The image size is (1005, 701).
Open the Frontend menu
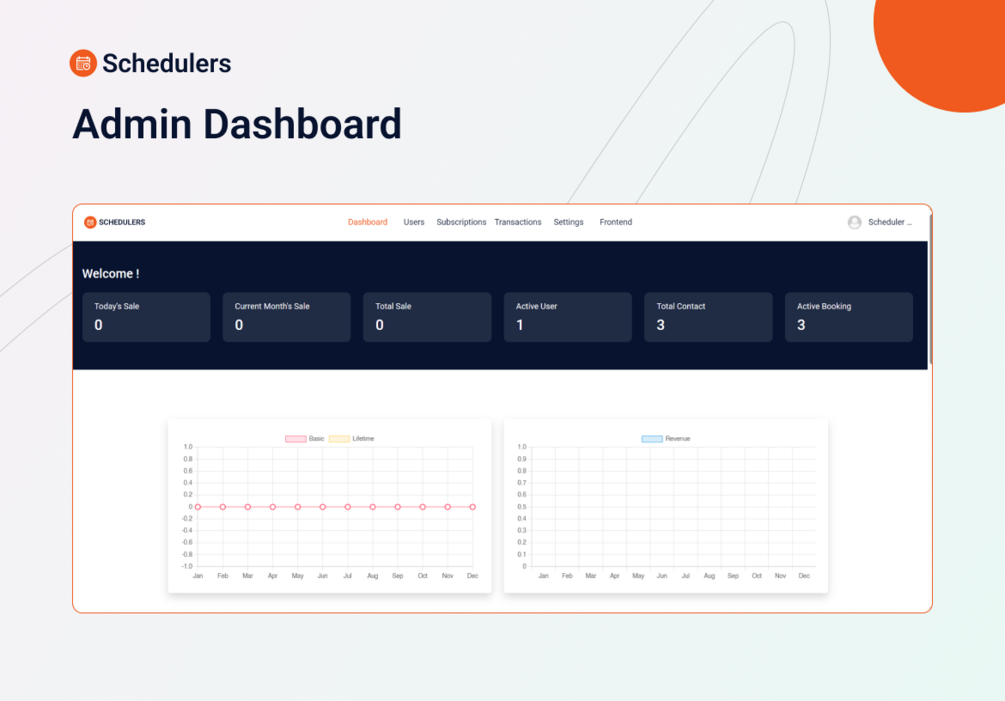click(x=615, y=222)
